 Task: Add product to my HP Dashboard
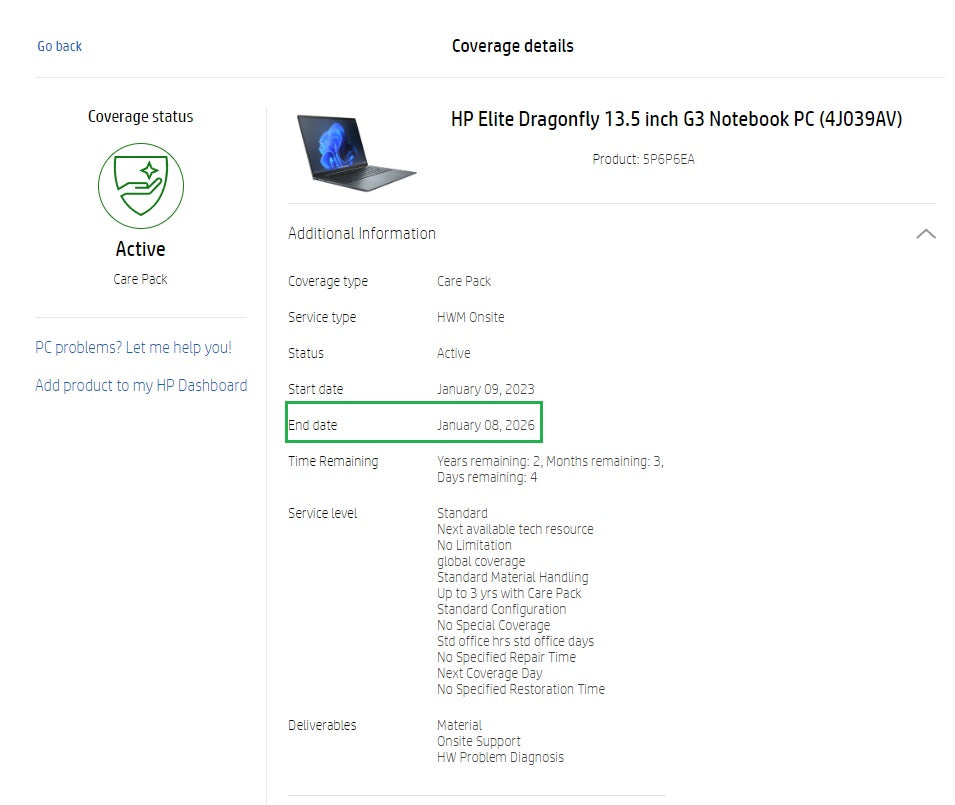[x=141, y=385]
